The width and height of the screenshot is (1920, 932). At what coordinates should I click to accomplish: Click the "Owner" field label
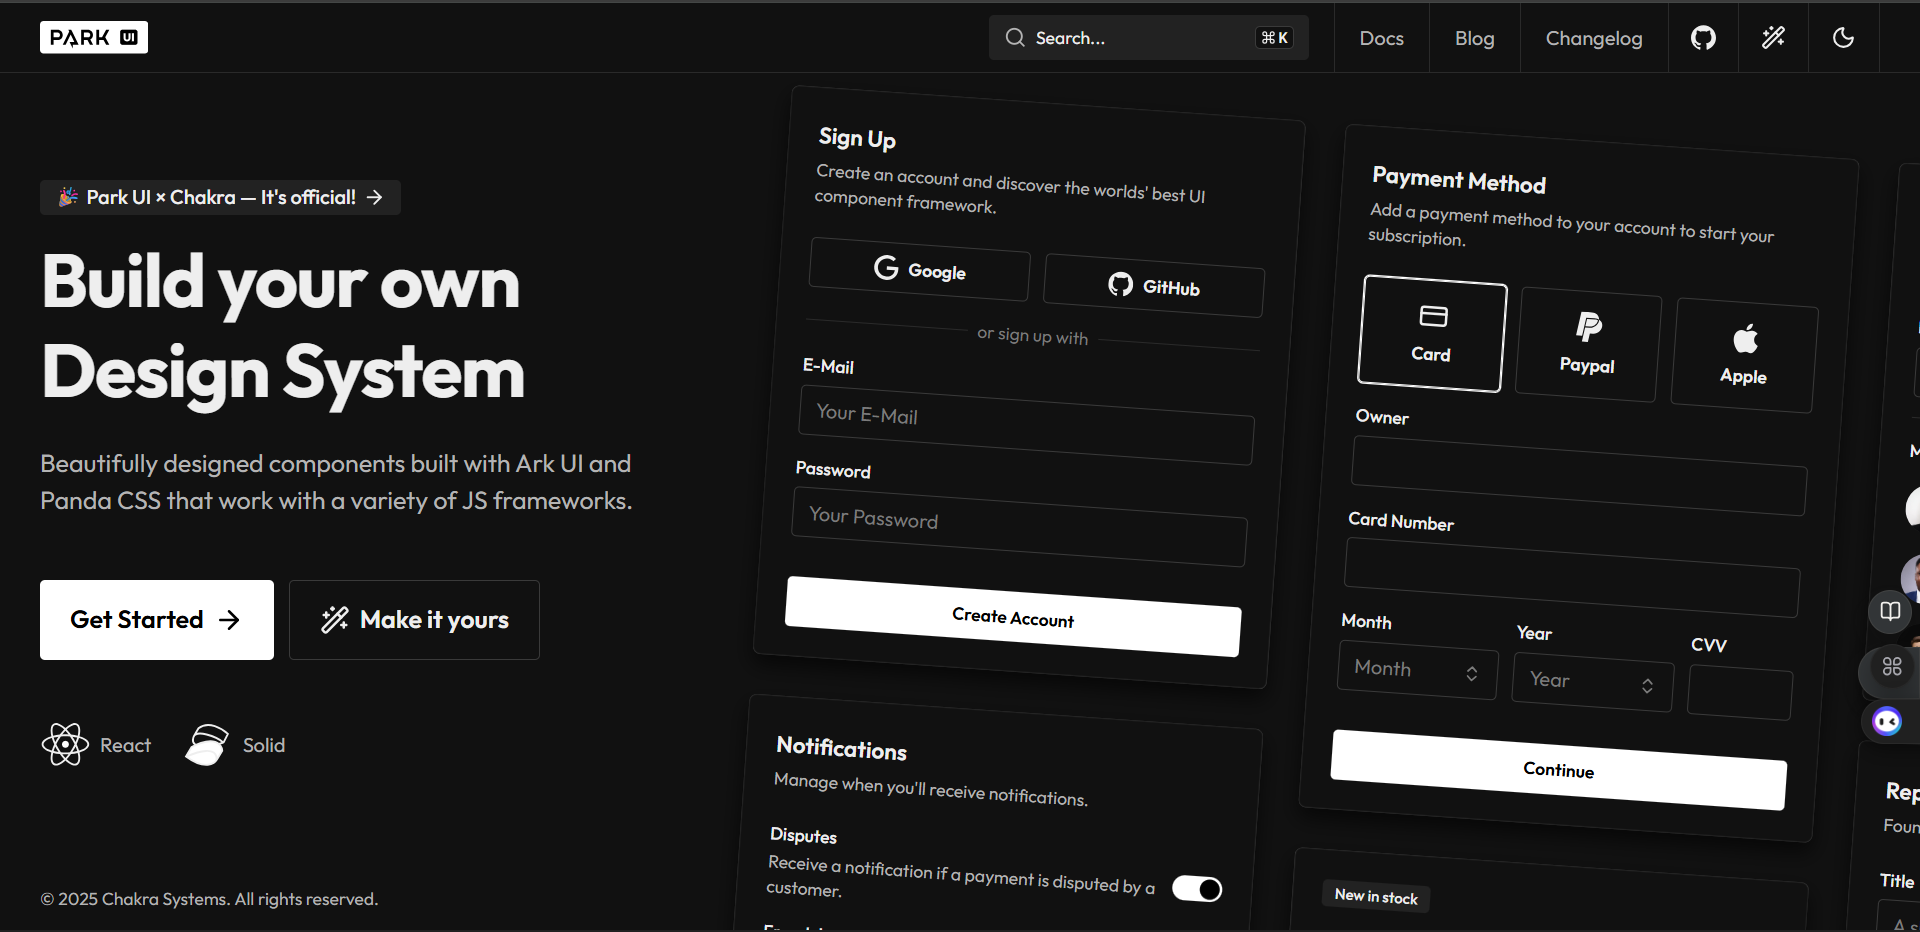(x=1382, y=417)
